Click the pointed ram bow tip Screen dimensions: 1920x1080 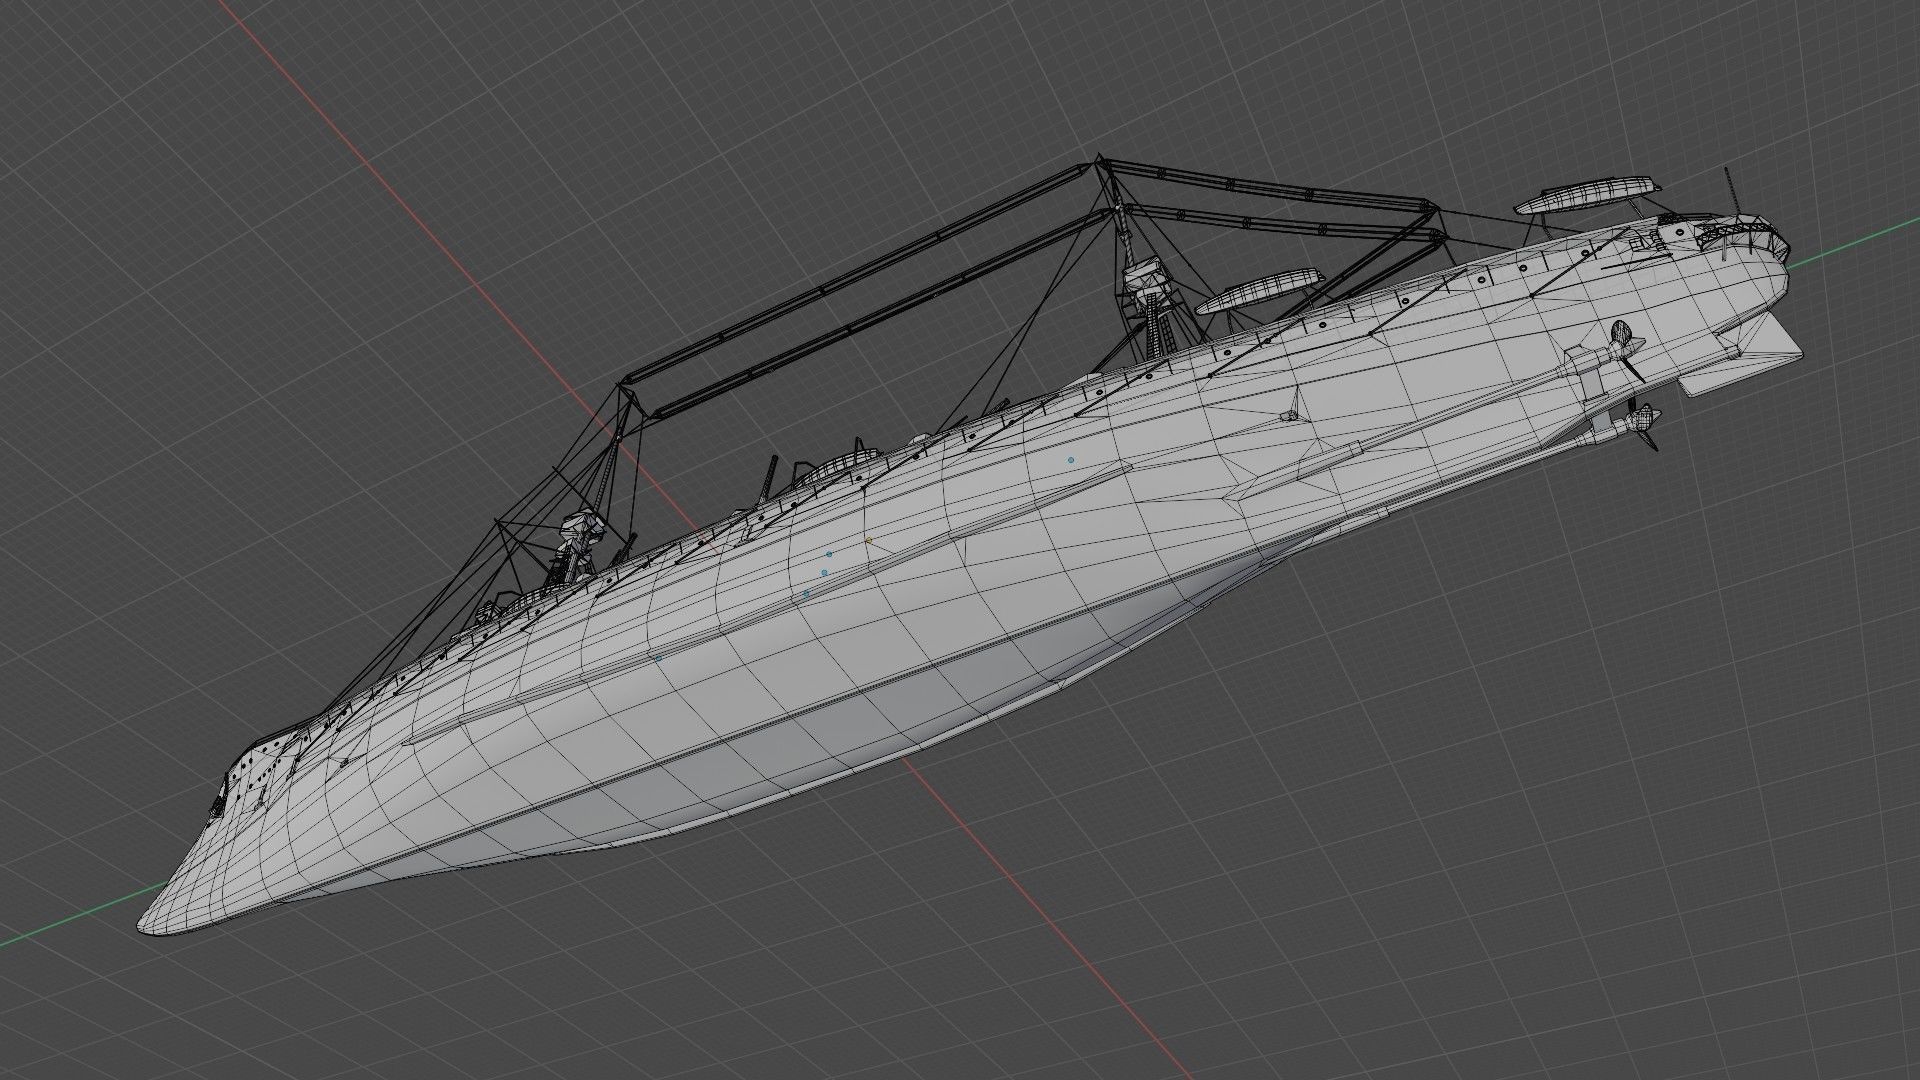[x=150, y=927]
